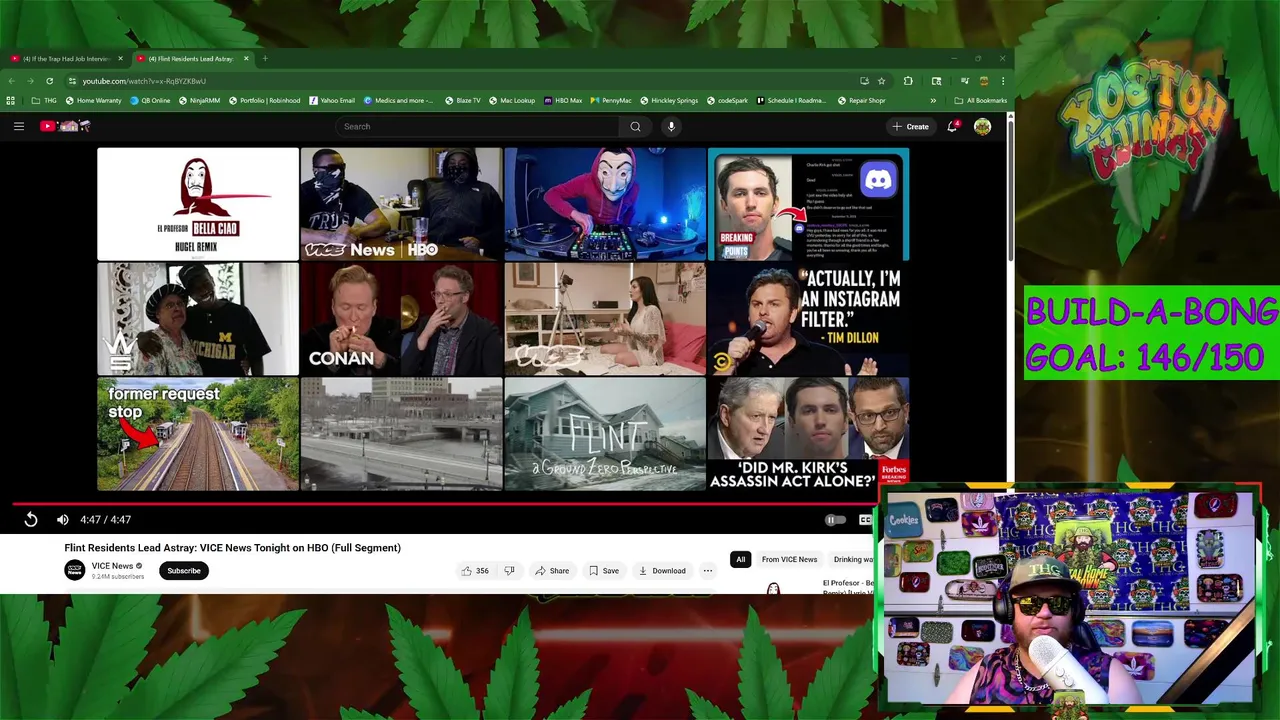1280x720 pixels.
Task: Click the browser back arrow
Action: click(x=11, y=81)
